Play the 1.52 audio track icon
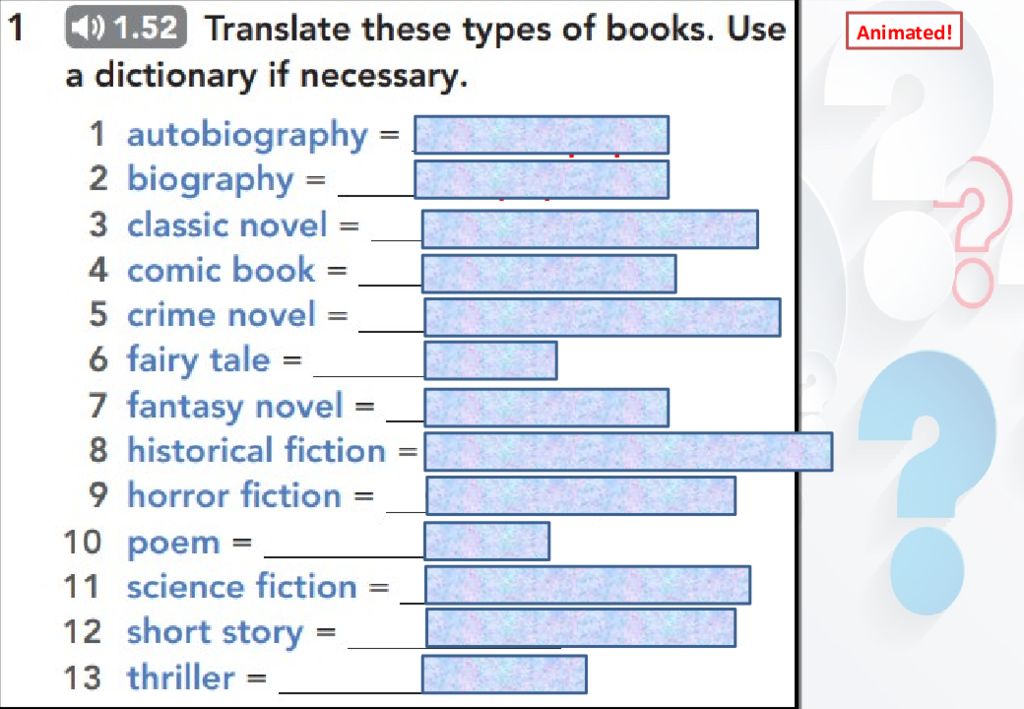1024x709 pixels. 125,27
